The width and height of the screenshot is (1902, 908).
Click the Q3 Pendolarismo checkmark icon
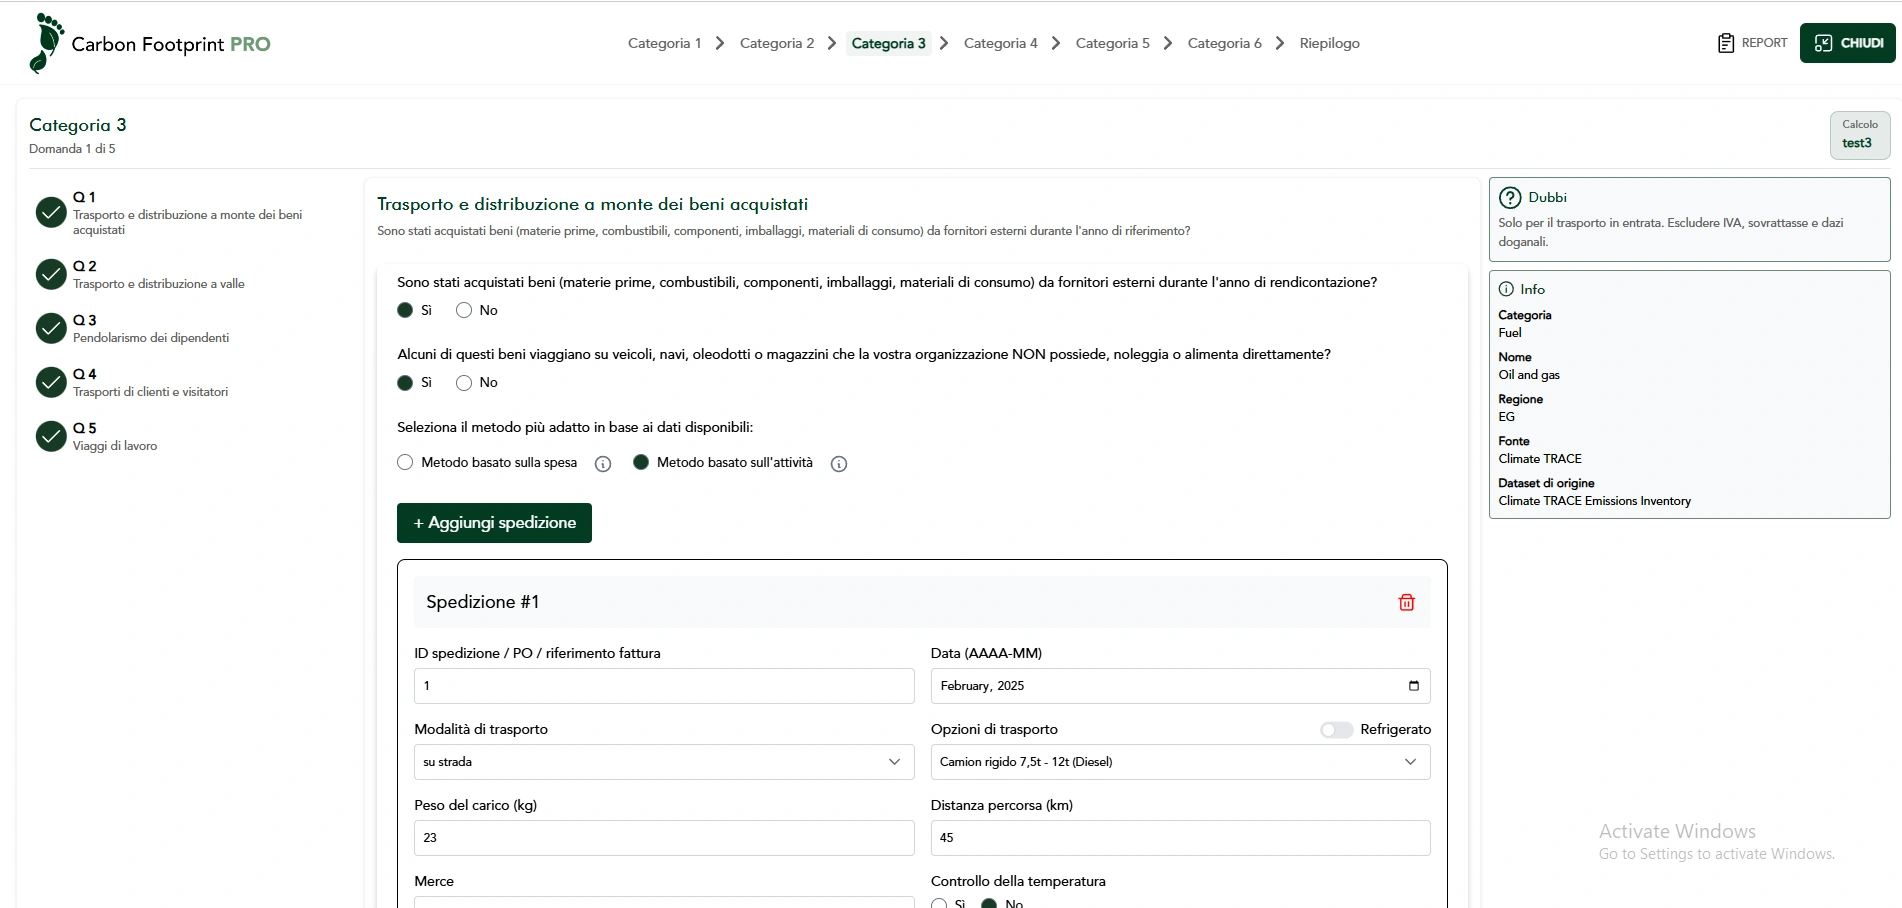coord(51,328)
